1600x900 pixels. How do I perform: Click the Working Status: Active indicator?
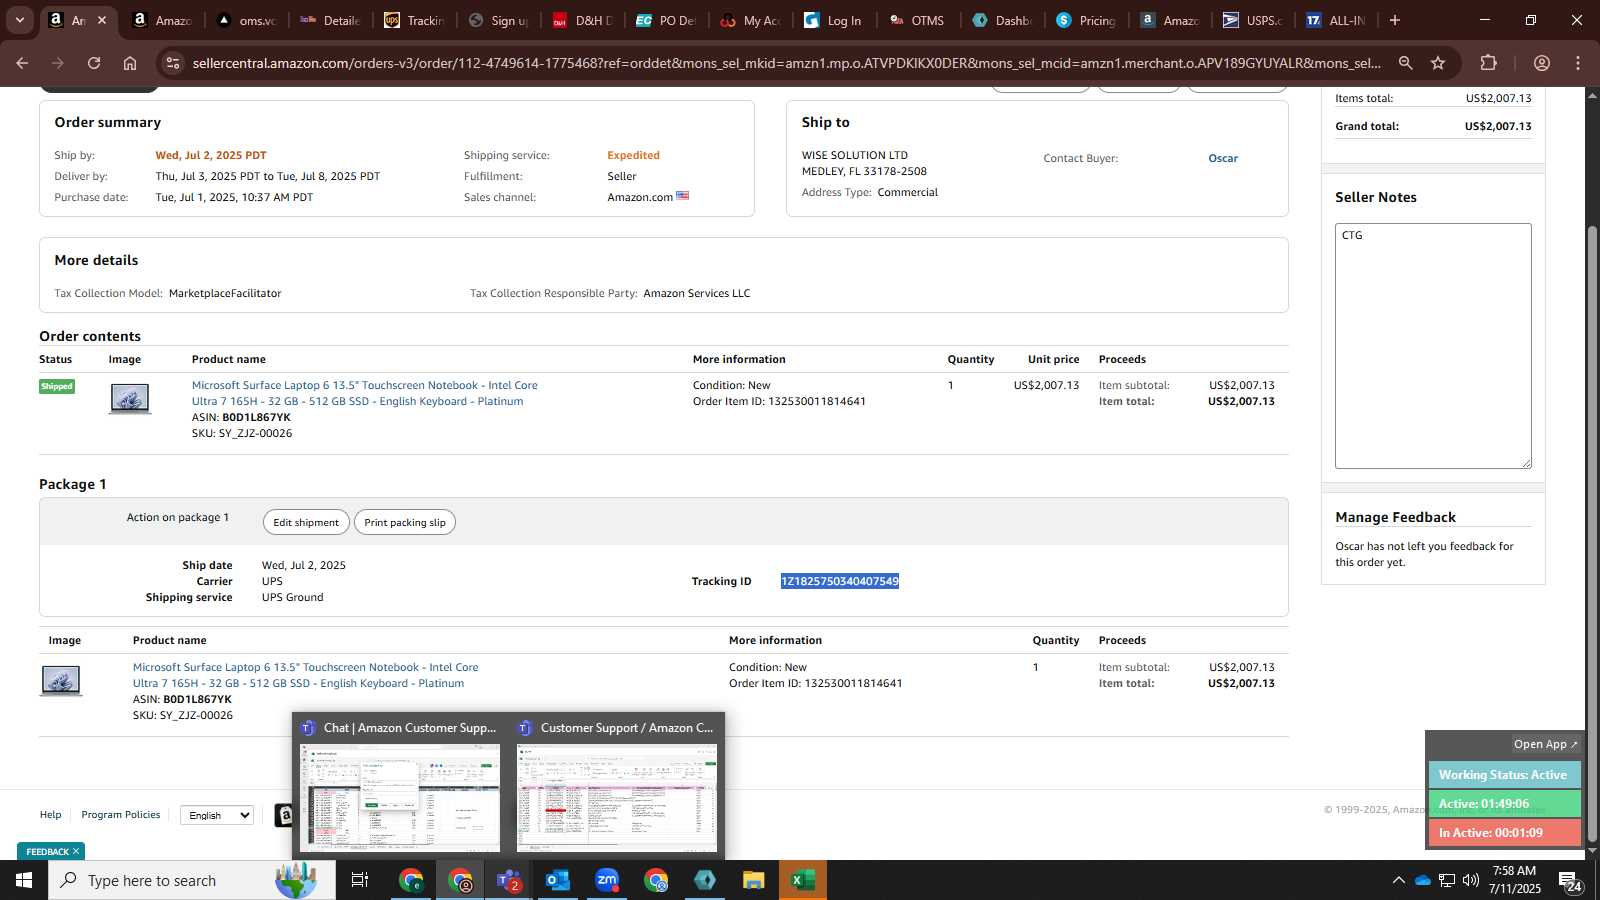point(1504,775)
